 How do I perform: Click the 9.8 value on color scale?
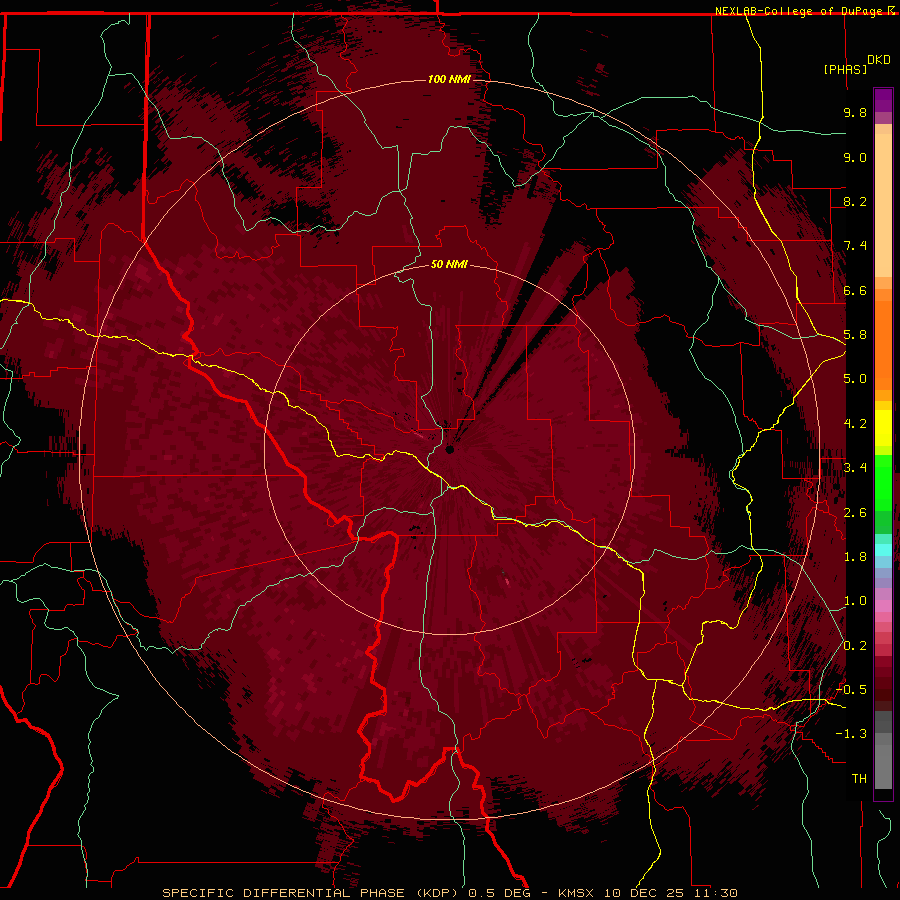[855, 112]
